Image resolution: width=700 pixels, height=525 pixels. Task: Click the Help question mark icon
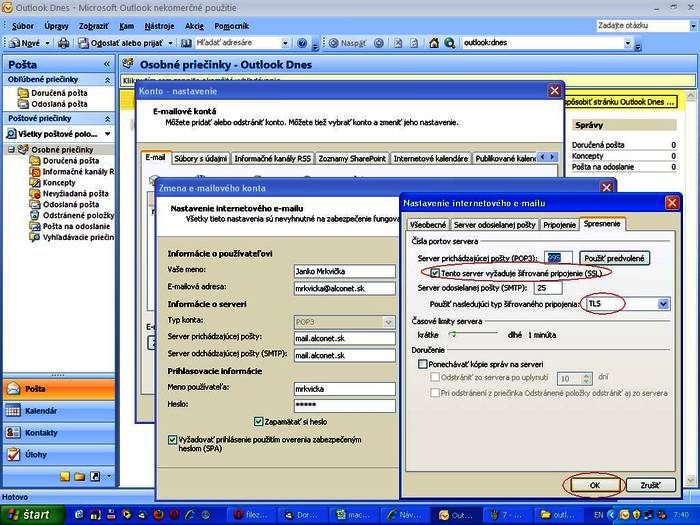[302, 43]
